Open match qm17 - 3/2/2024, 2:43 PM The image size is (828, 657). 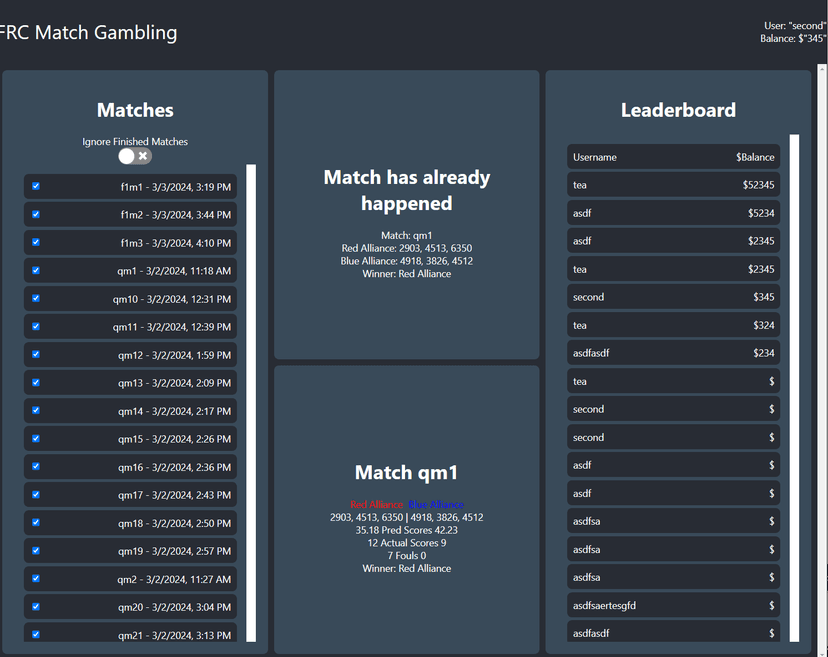pos(130,495)
